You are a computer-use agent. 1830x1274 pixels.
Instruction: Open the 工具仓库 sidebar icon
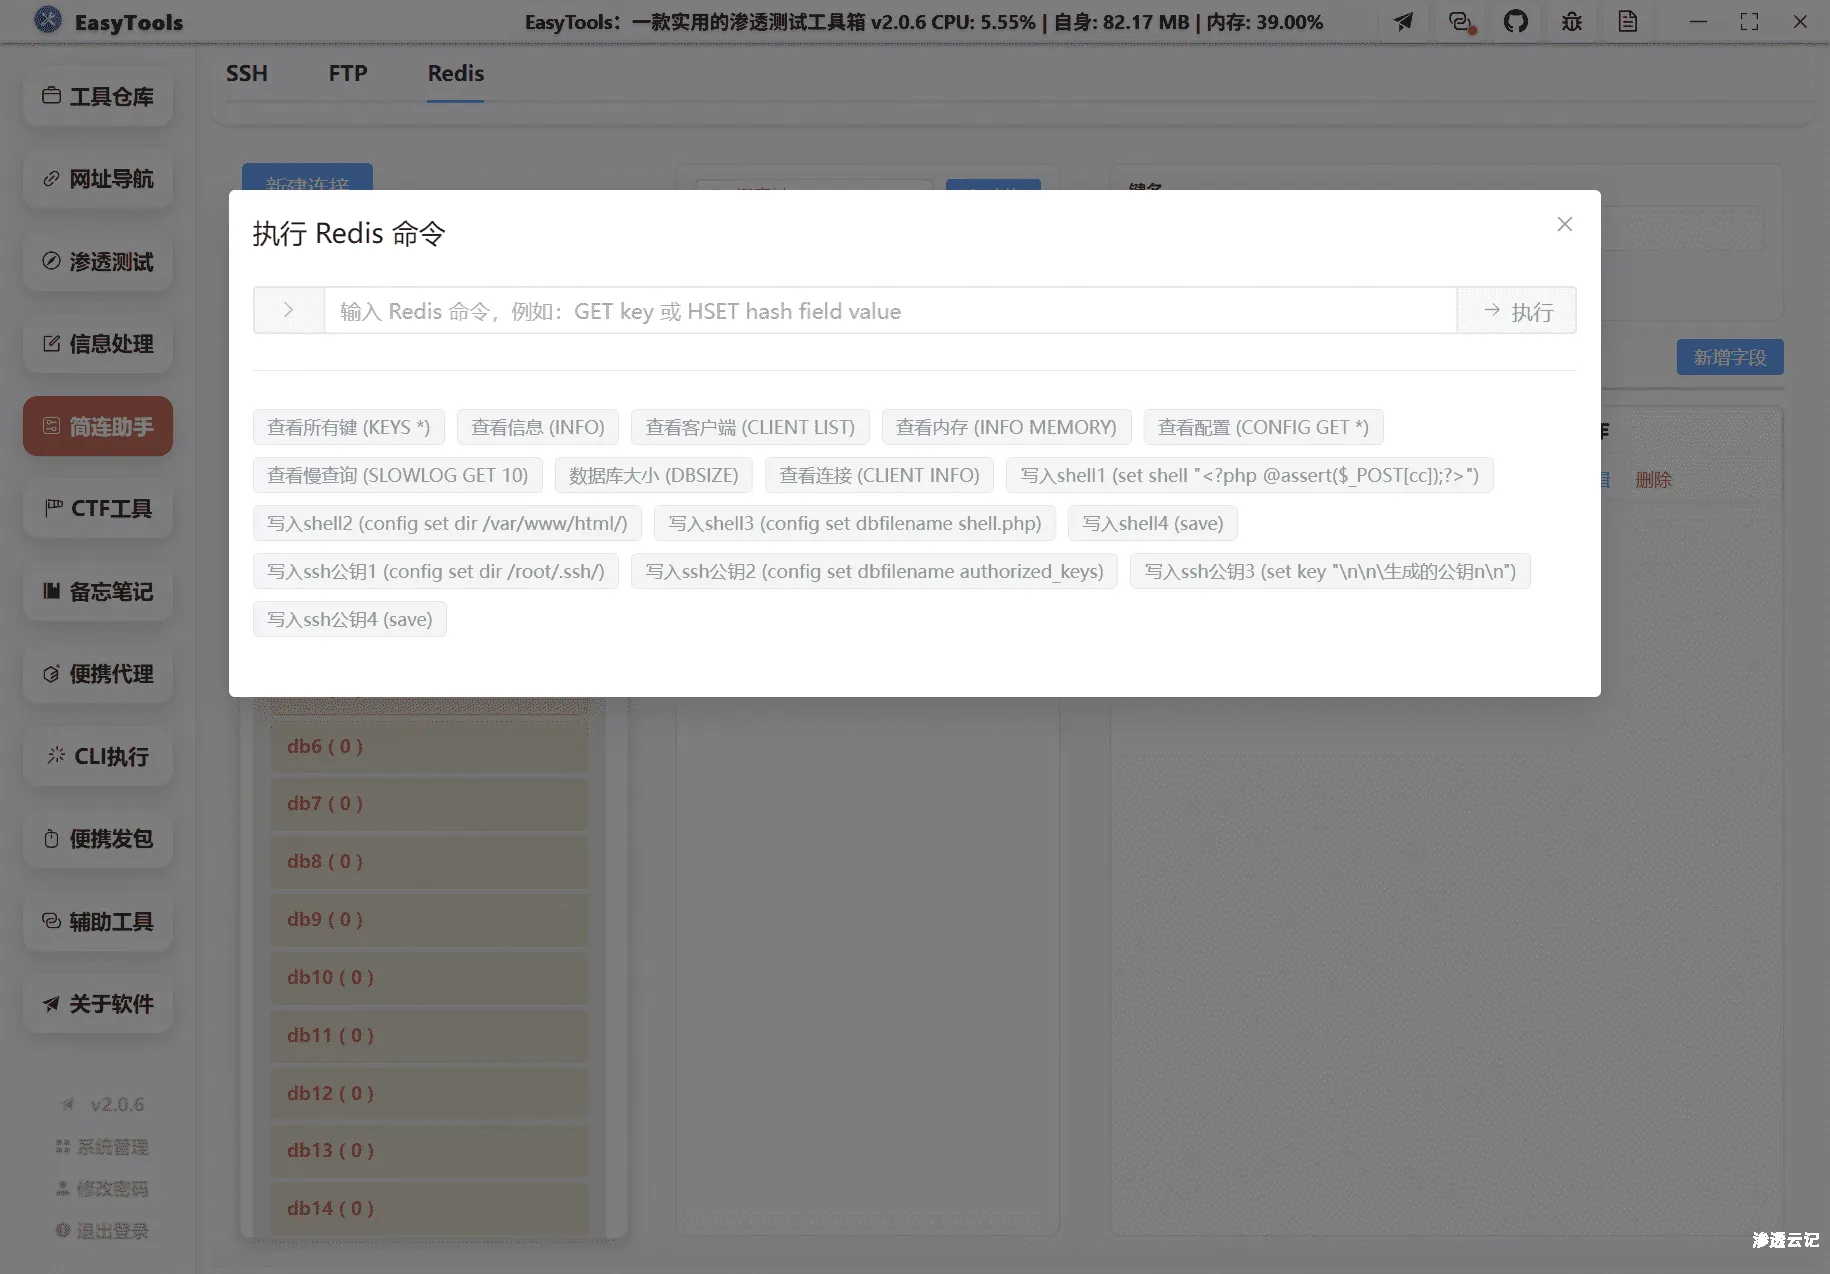[97, 97]
